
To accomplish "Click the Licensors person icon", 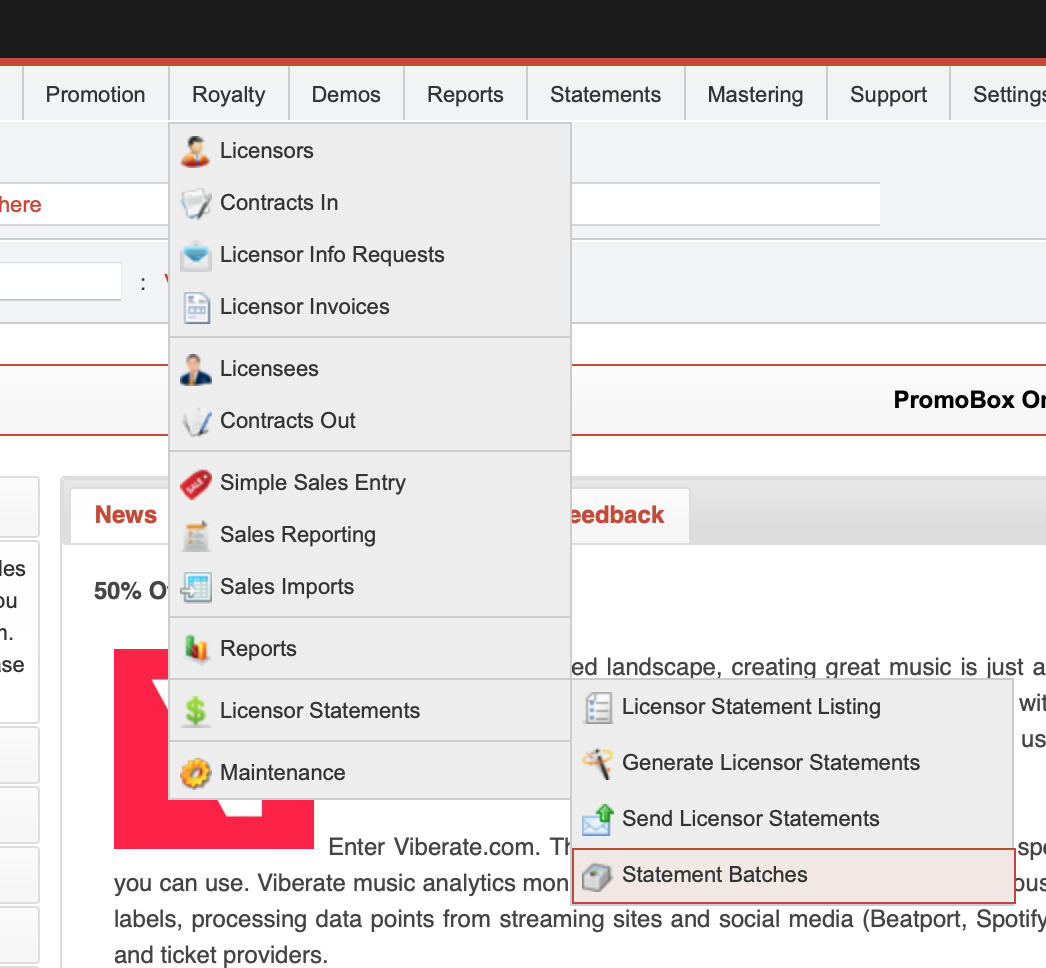I will click(x=195, y=151).
